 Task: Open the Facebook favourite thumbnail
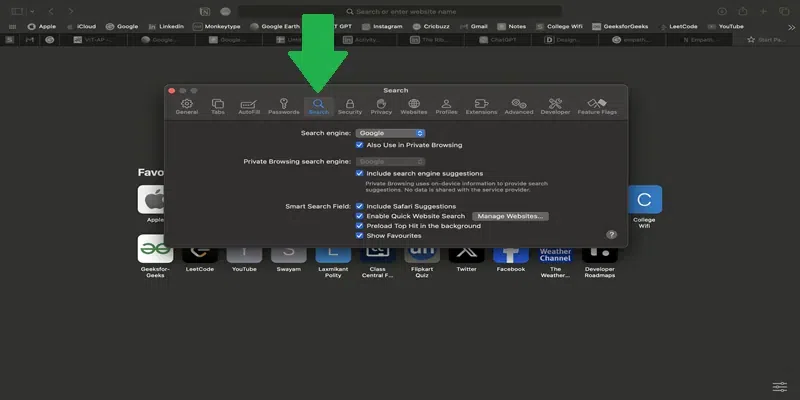[510, 253]
